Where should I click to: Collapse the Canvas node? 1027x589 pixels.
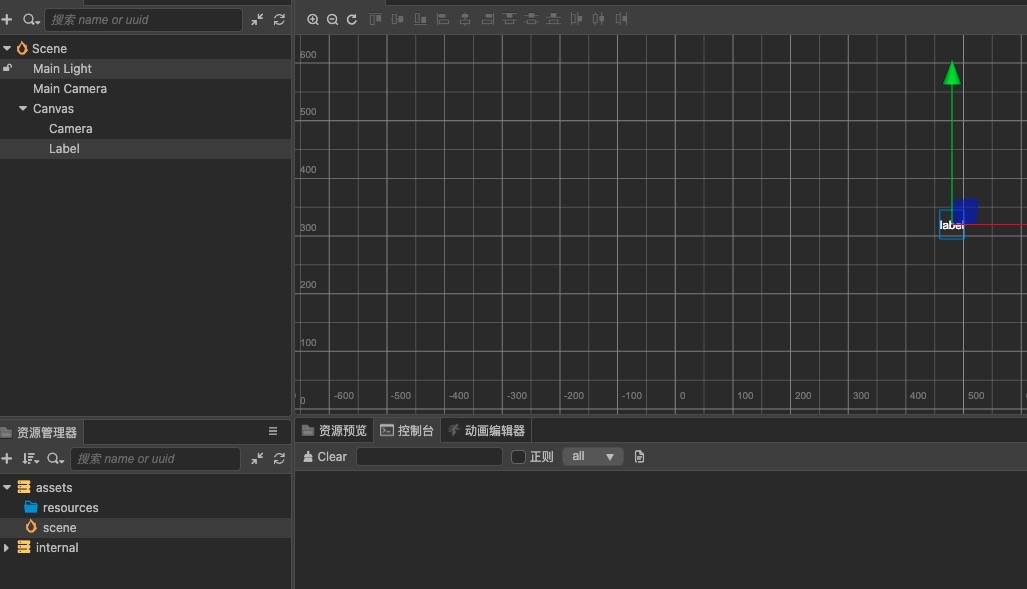(x=23, y=108)
